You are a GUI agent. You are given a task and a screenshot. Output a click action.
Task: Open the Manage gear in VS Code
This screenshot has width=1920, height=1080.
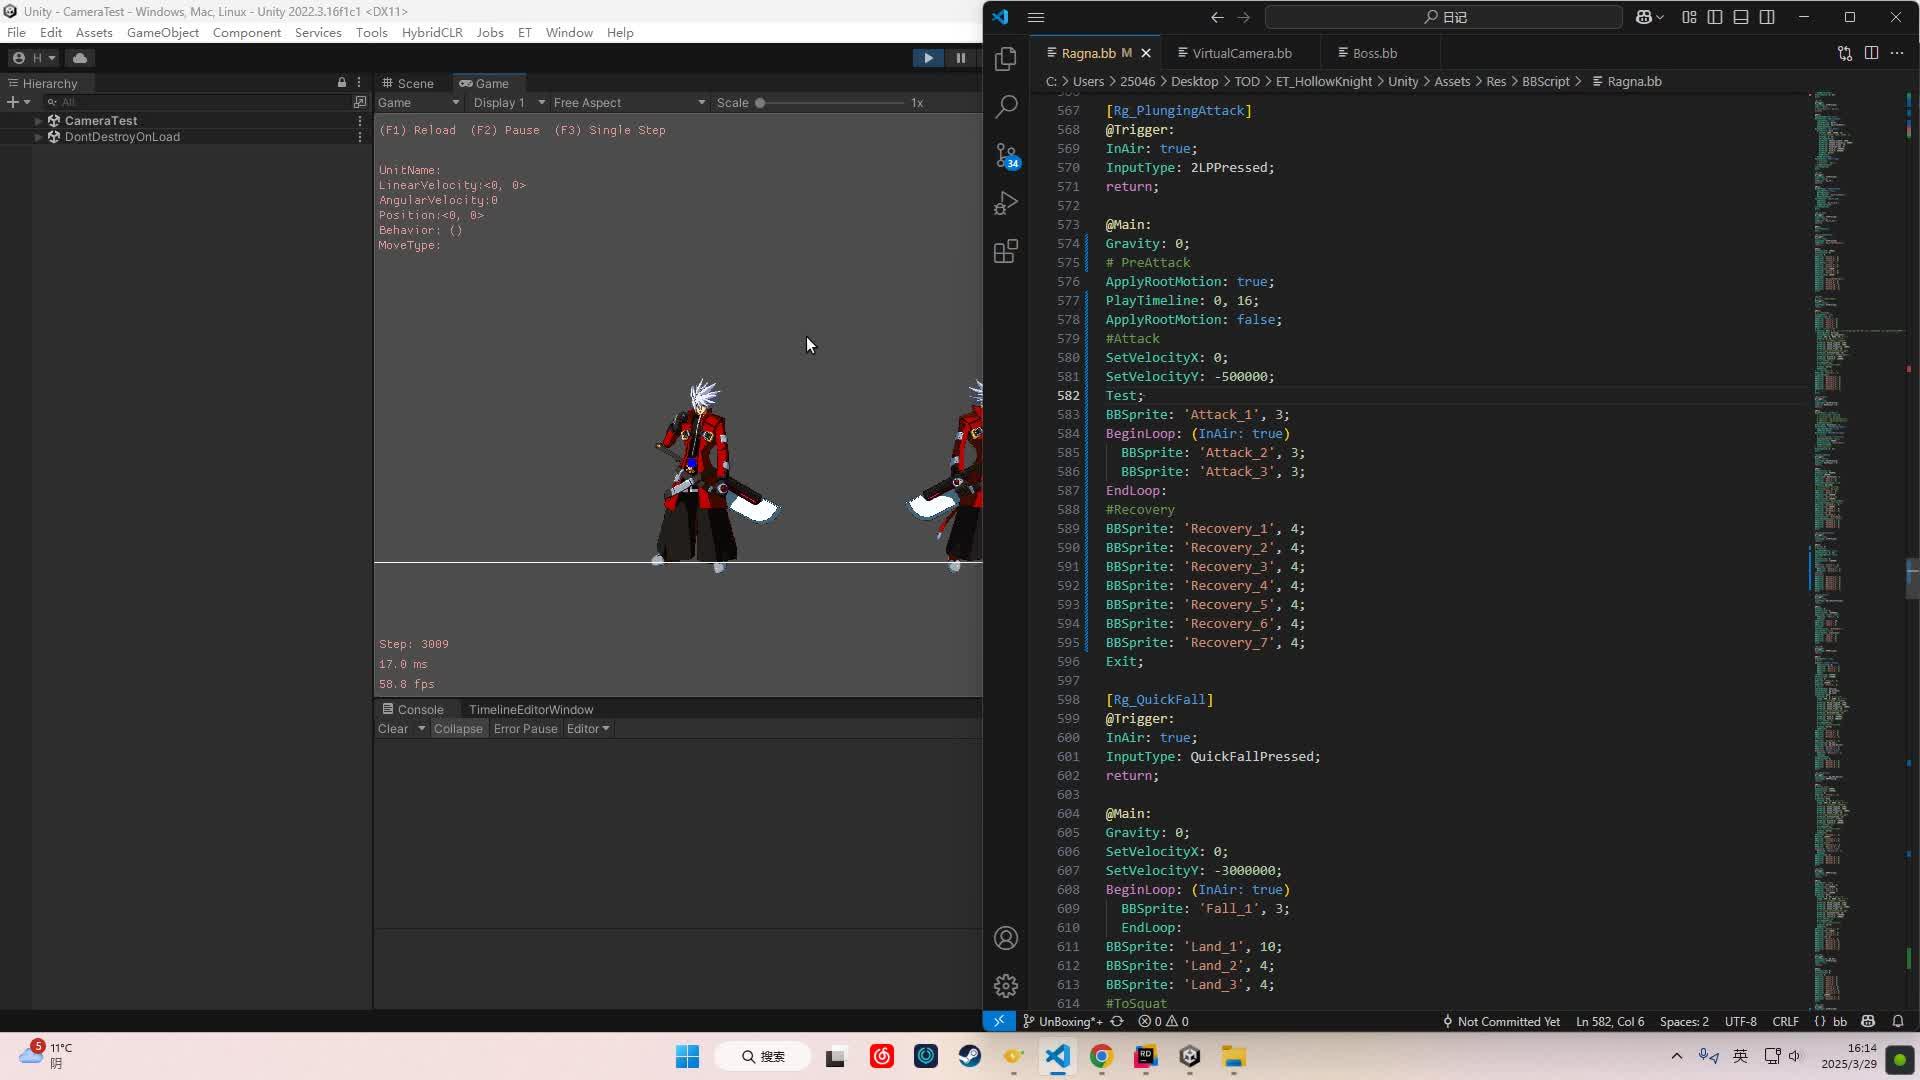(x=1006, y=986)
